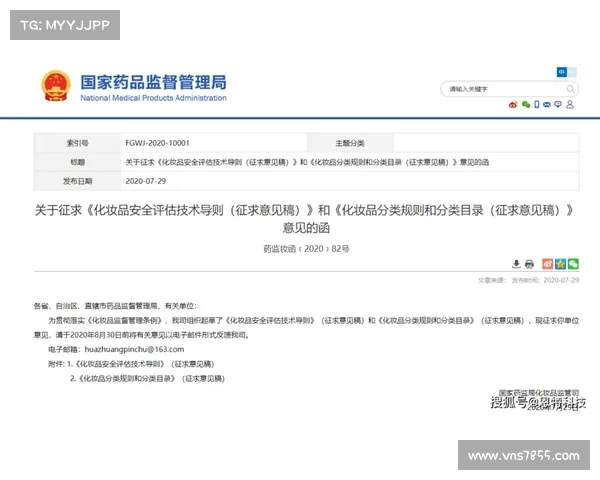Open the 国家药品监督管理局 site title
600x480 pixels.
pyautogui.click(x=153, y=82)
